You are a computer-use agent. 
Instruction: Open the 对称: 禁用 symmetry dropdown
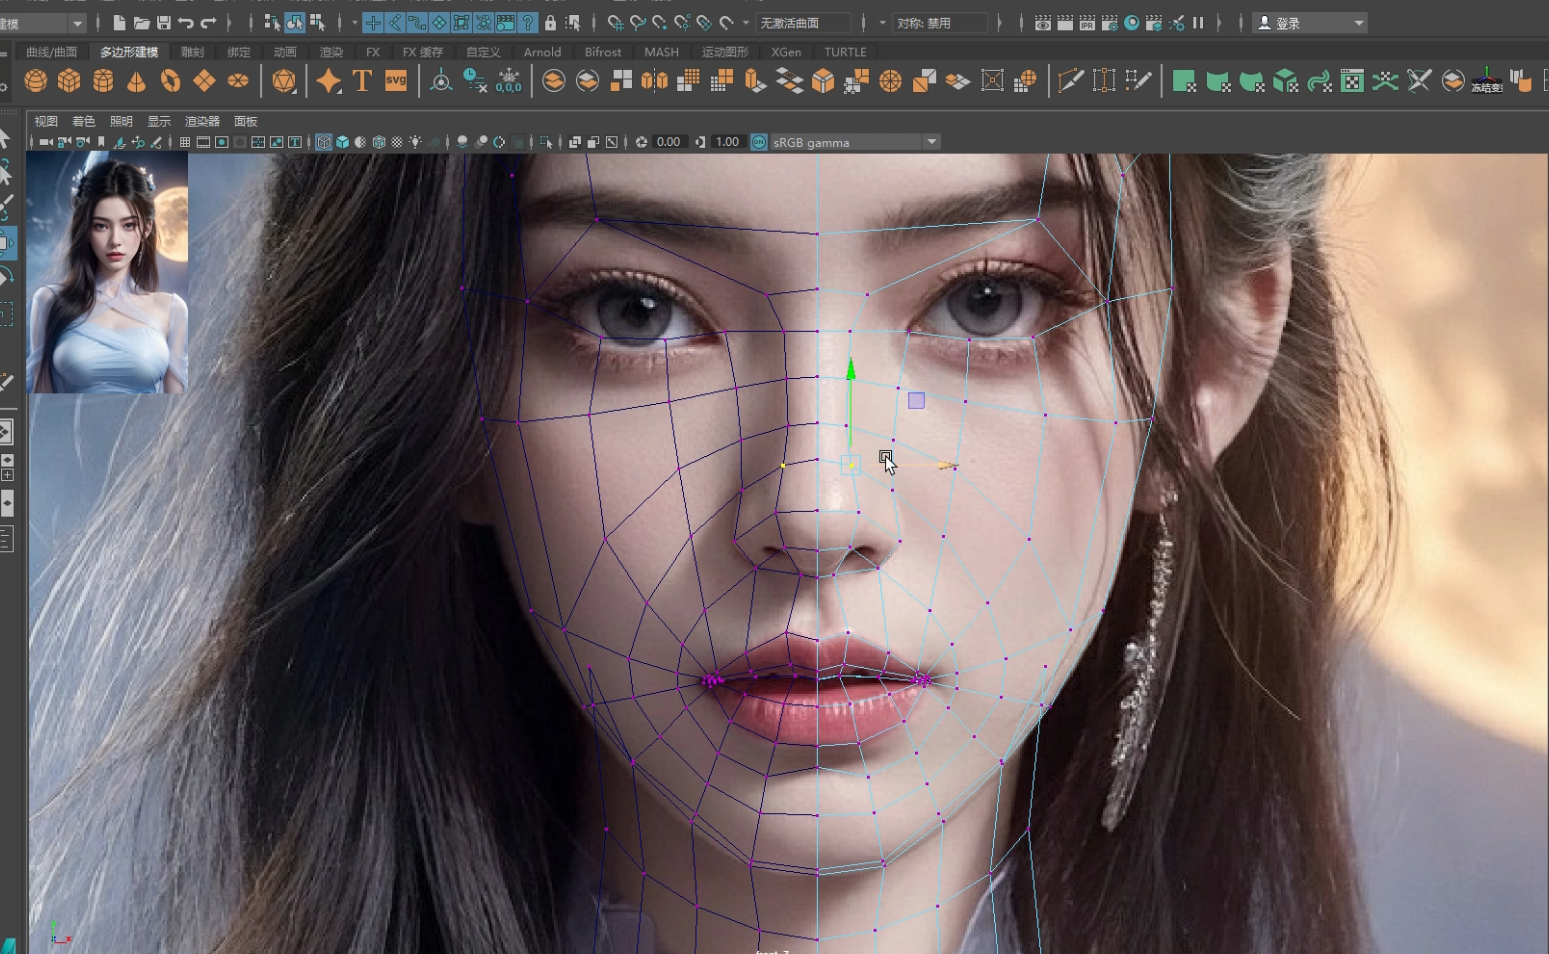pos(940,22)
